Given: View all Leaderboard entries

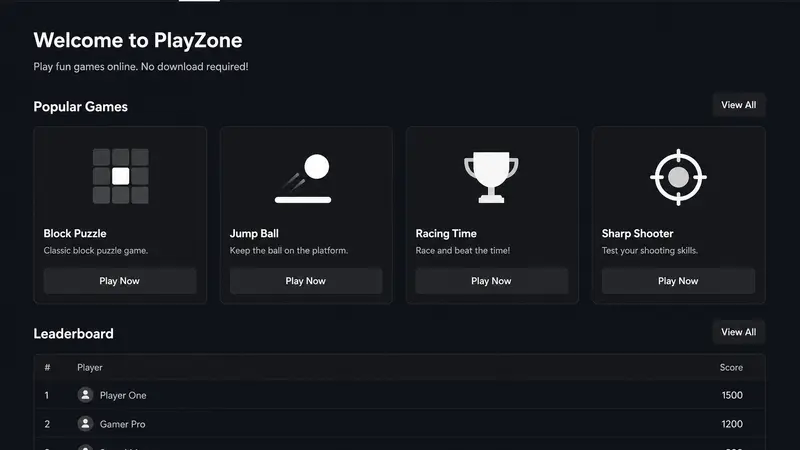Looking at the screenshot, I should (738, 332).
